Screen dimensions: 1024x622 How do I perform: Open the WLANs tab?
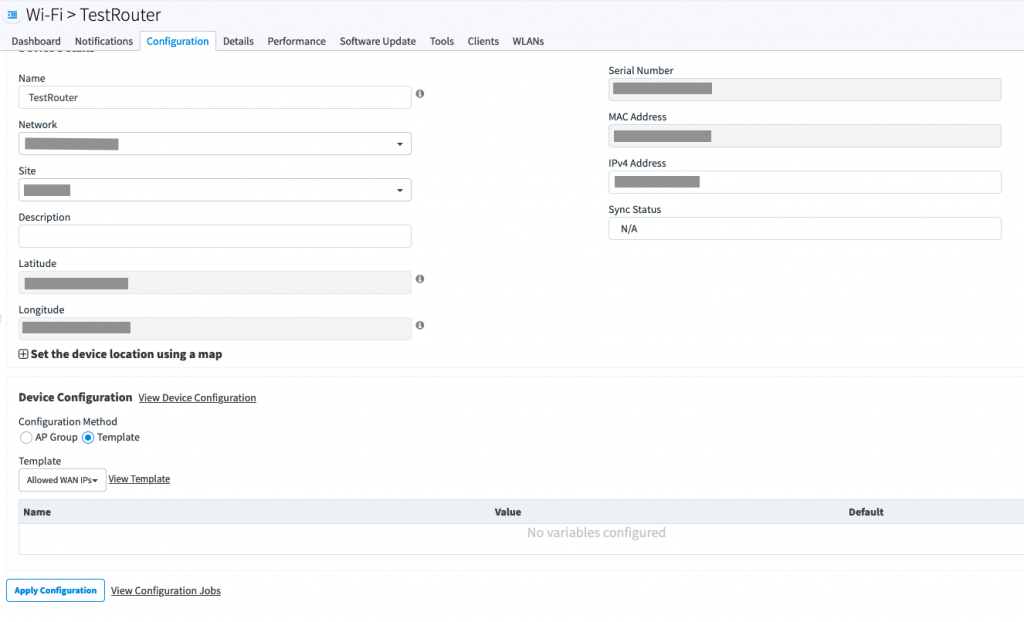[x=528, y=41]
